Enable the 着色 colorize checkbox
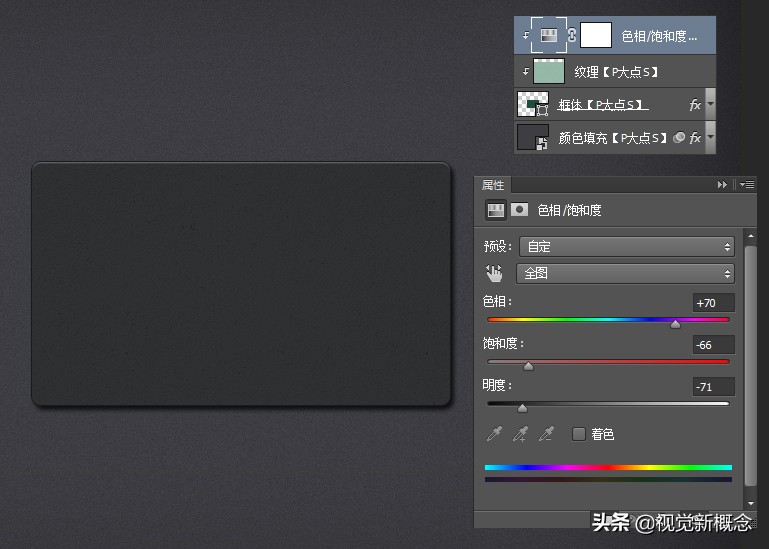Screen dimensions: 769x549 point(579,434)
